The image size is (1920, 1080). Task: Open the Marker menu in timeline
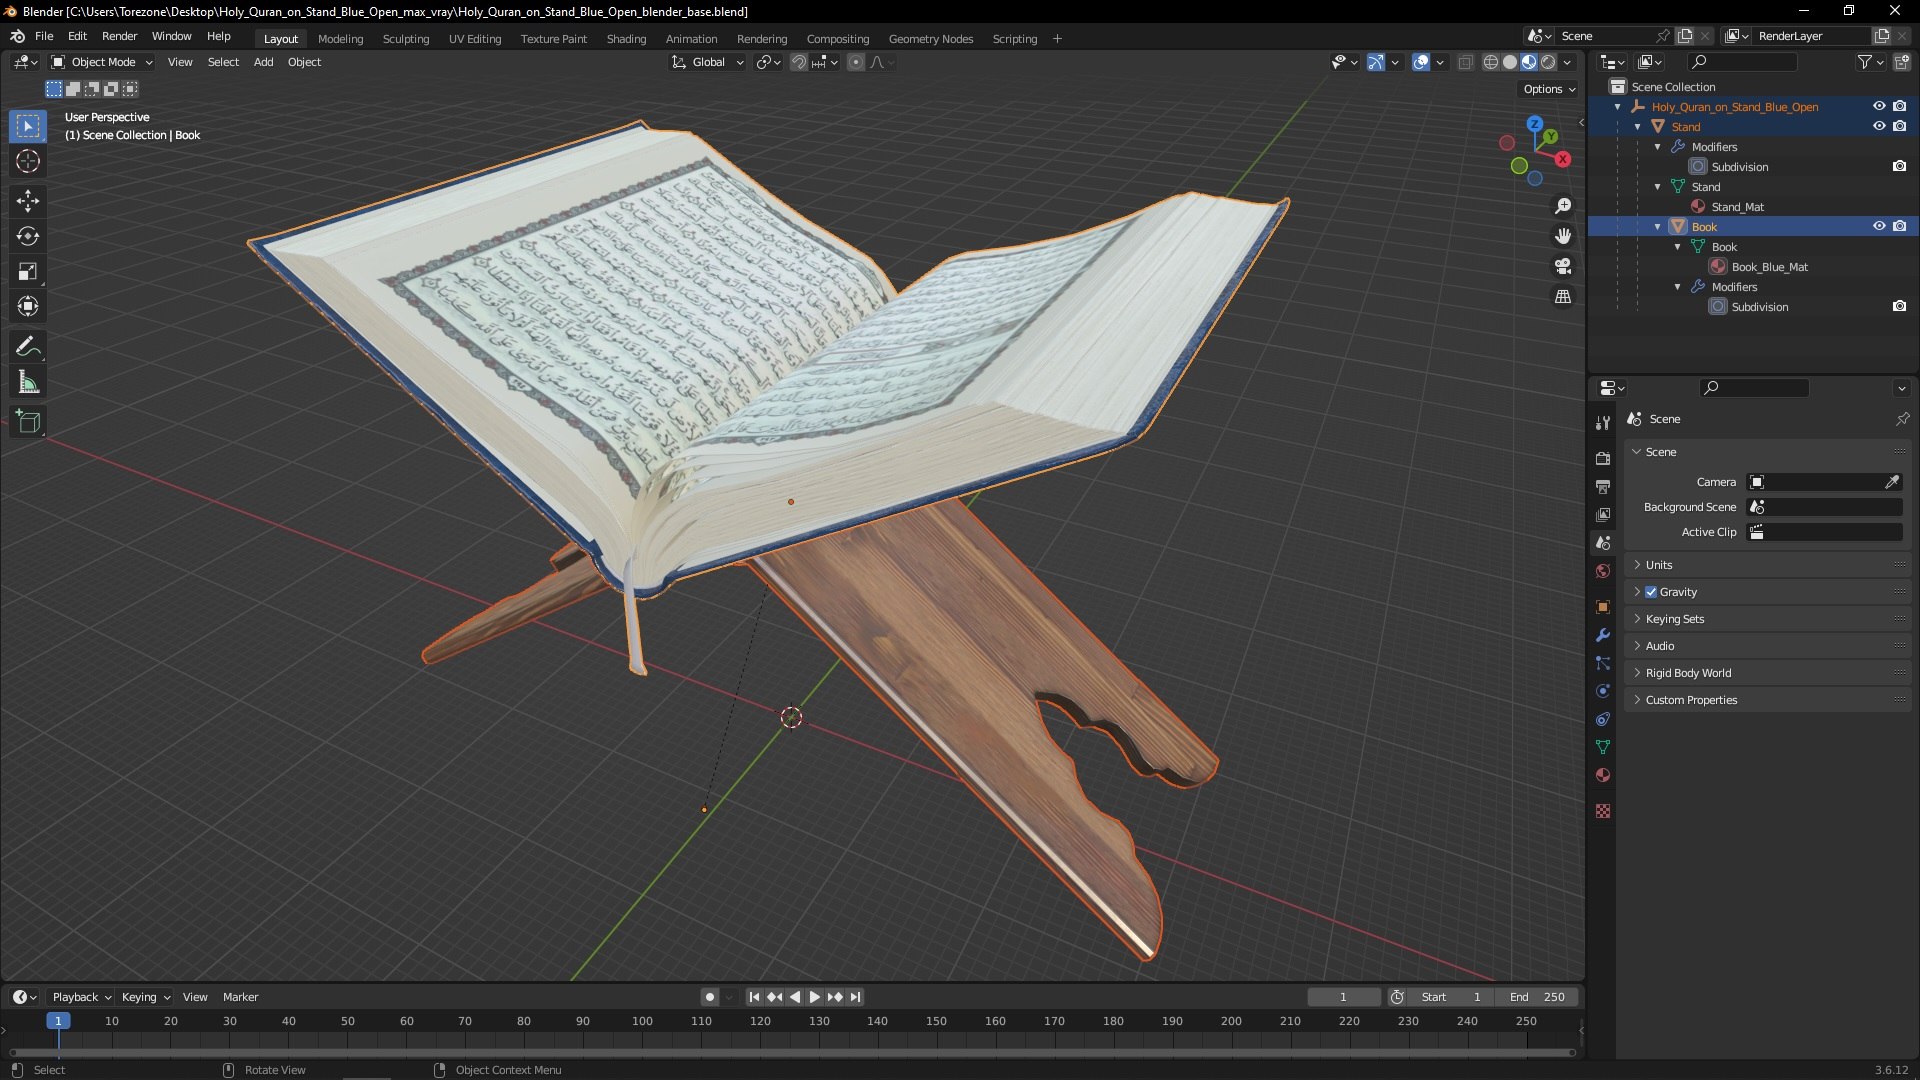240,997
